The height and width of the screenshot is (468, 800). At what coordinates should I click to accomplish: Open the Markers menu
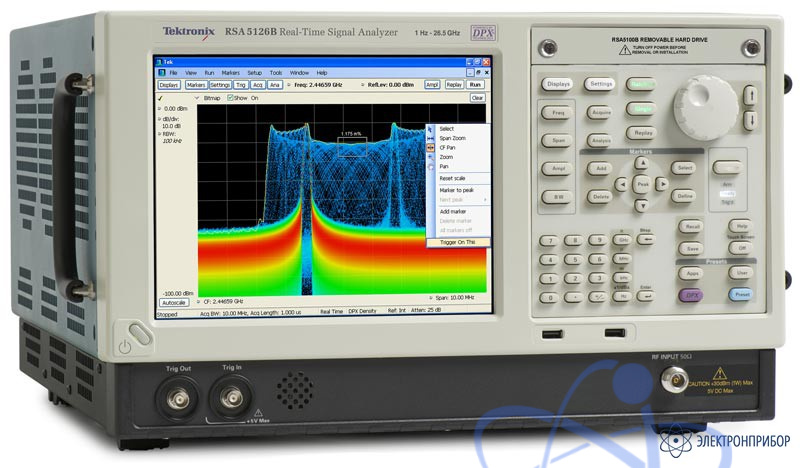[x=230, y=73]
